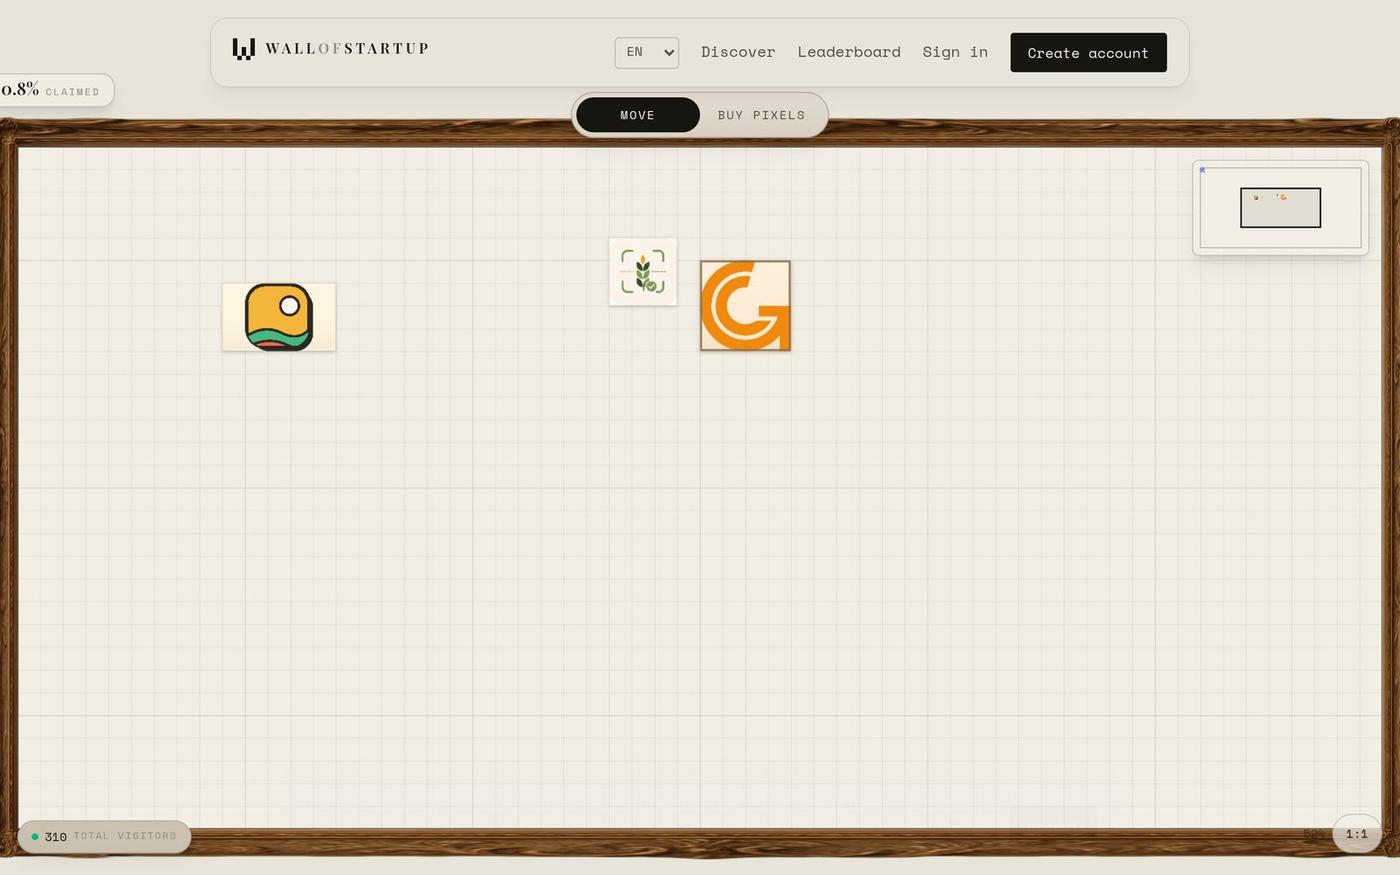
Task: Switch to BUY PIXELS mode
Action: [761, 115]
